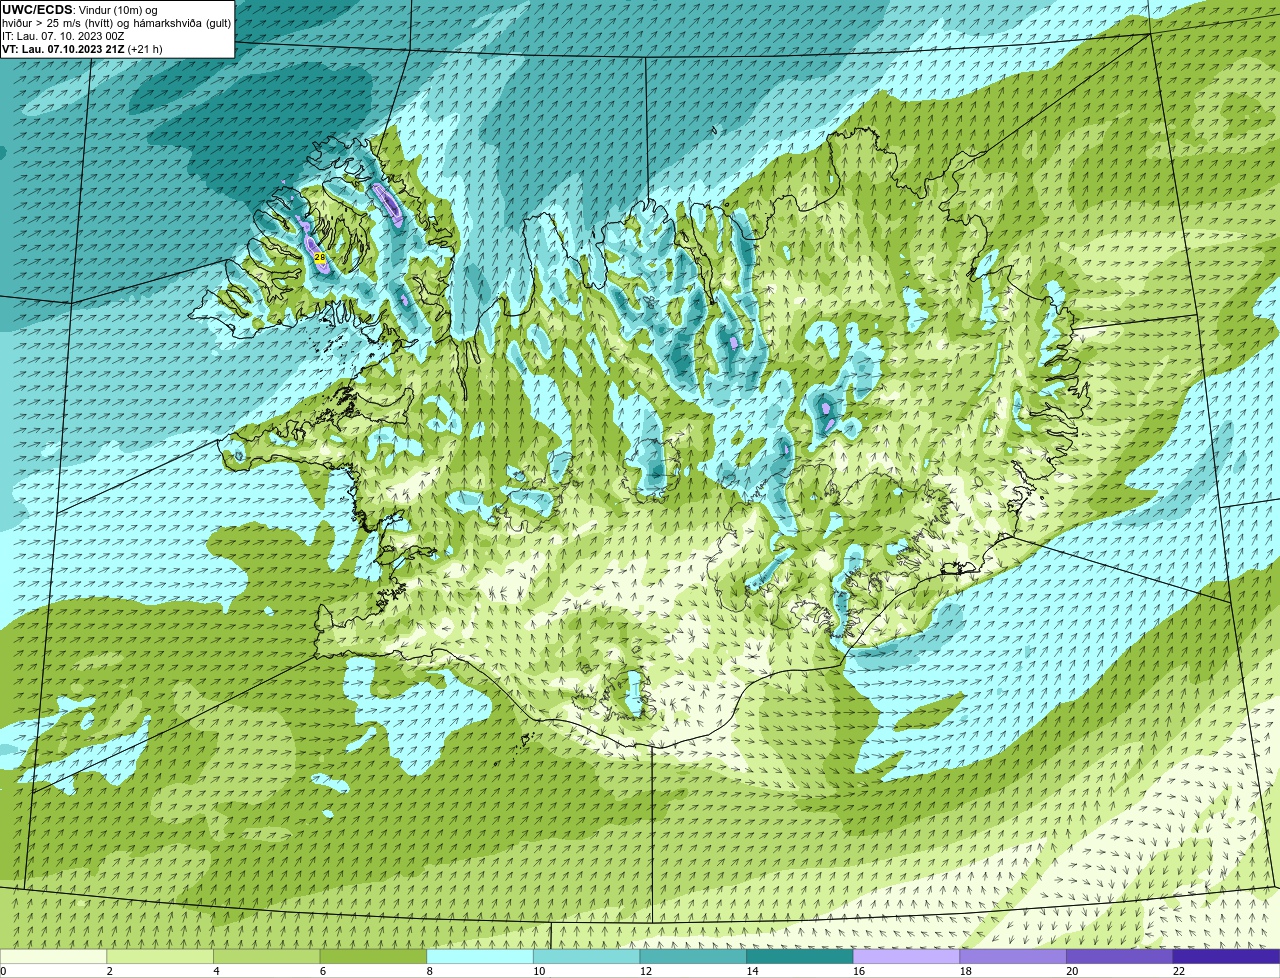Pick the 18–20 m/s purple legend swatch
The image size is (1280, 978).
[x=1013, y=956]
